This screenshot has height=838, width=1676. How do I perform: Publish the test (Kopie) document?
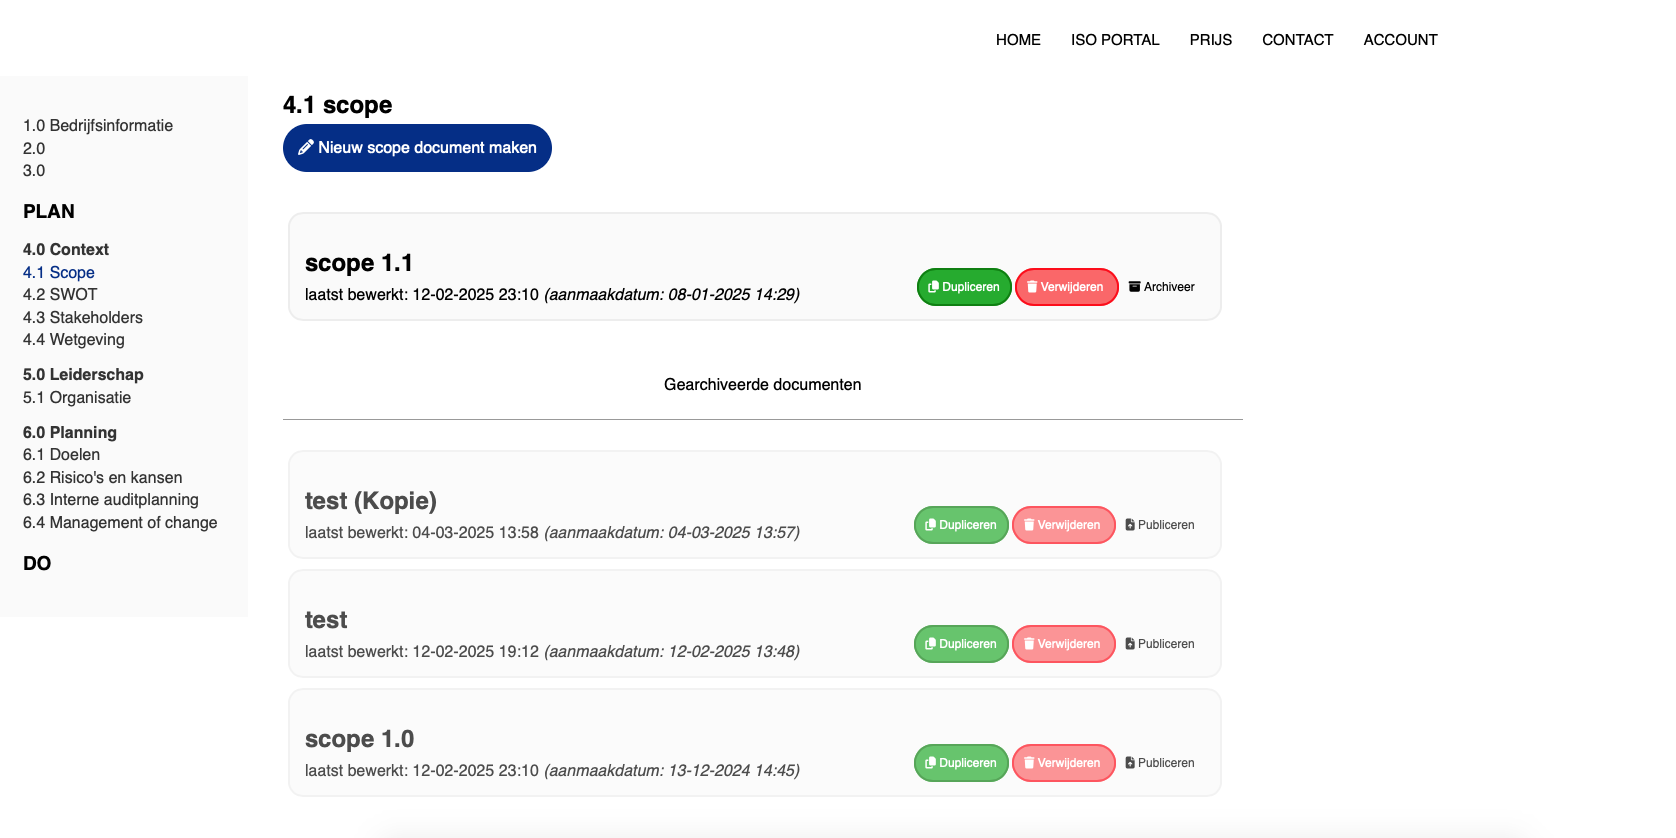pyautogui.click(x=1159, y=525)
